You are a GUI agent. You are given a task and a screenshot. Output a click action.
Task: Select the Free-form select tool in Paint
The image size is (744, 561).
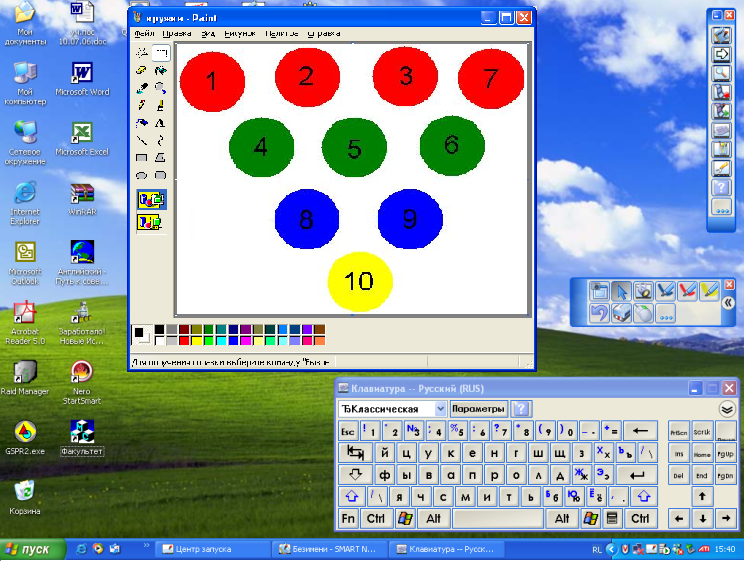click(141, 53)
